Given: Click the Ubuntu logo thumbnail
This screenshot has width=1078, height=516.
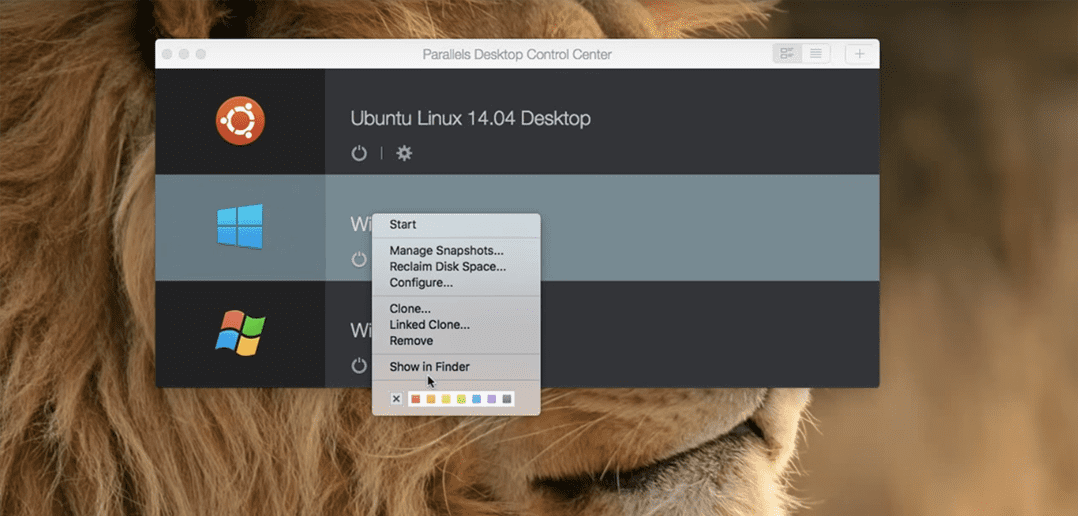Looking at the screenshot, I should (x=240, y=120).
